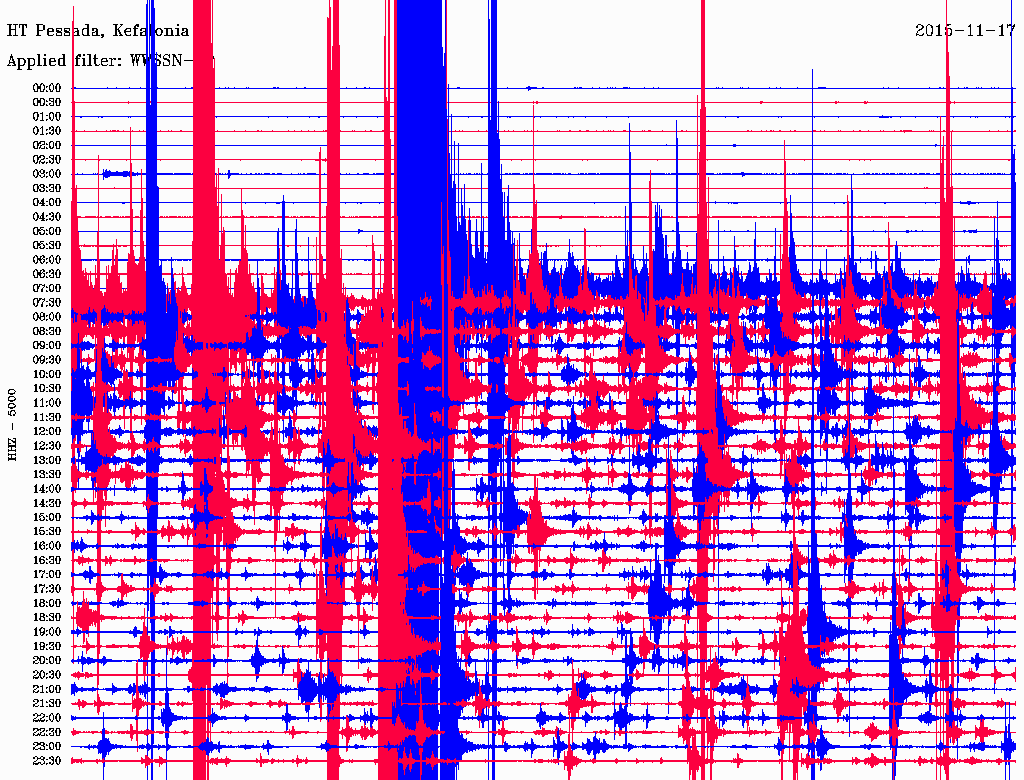Click the 05:00 row label

(47, 231)
